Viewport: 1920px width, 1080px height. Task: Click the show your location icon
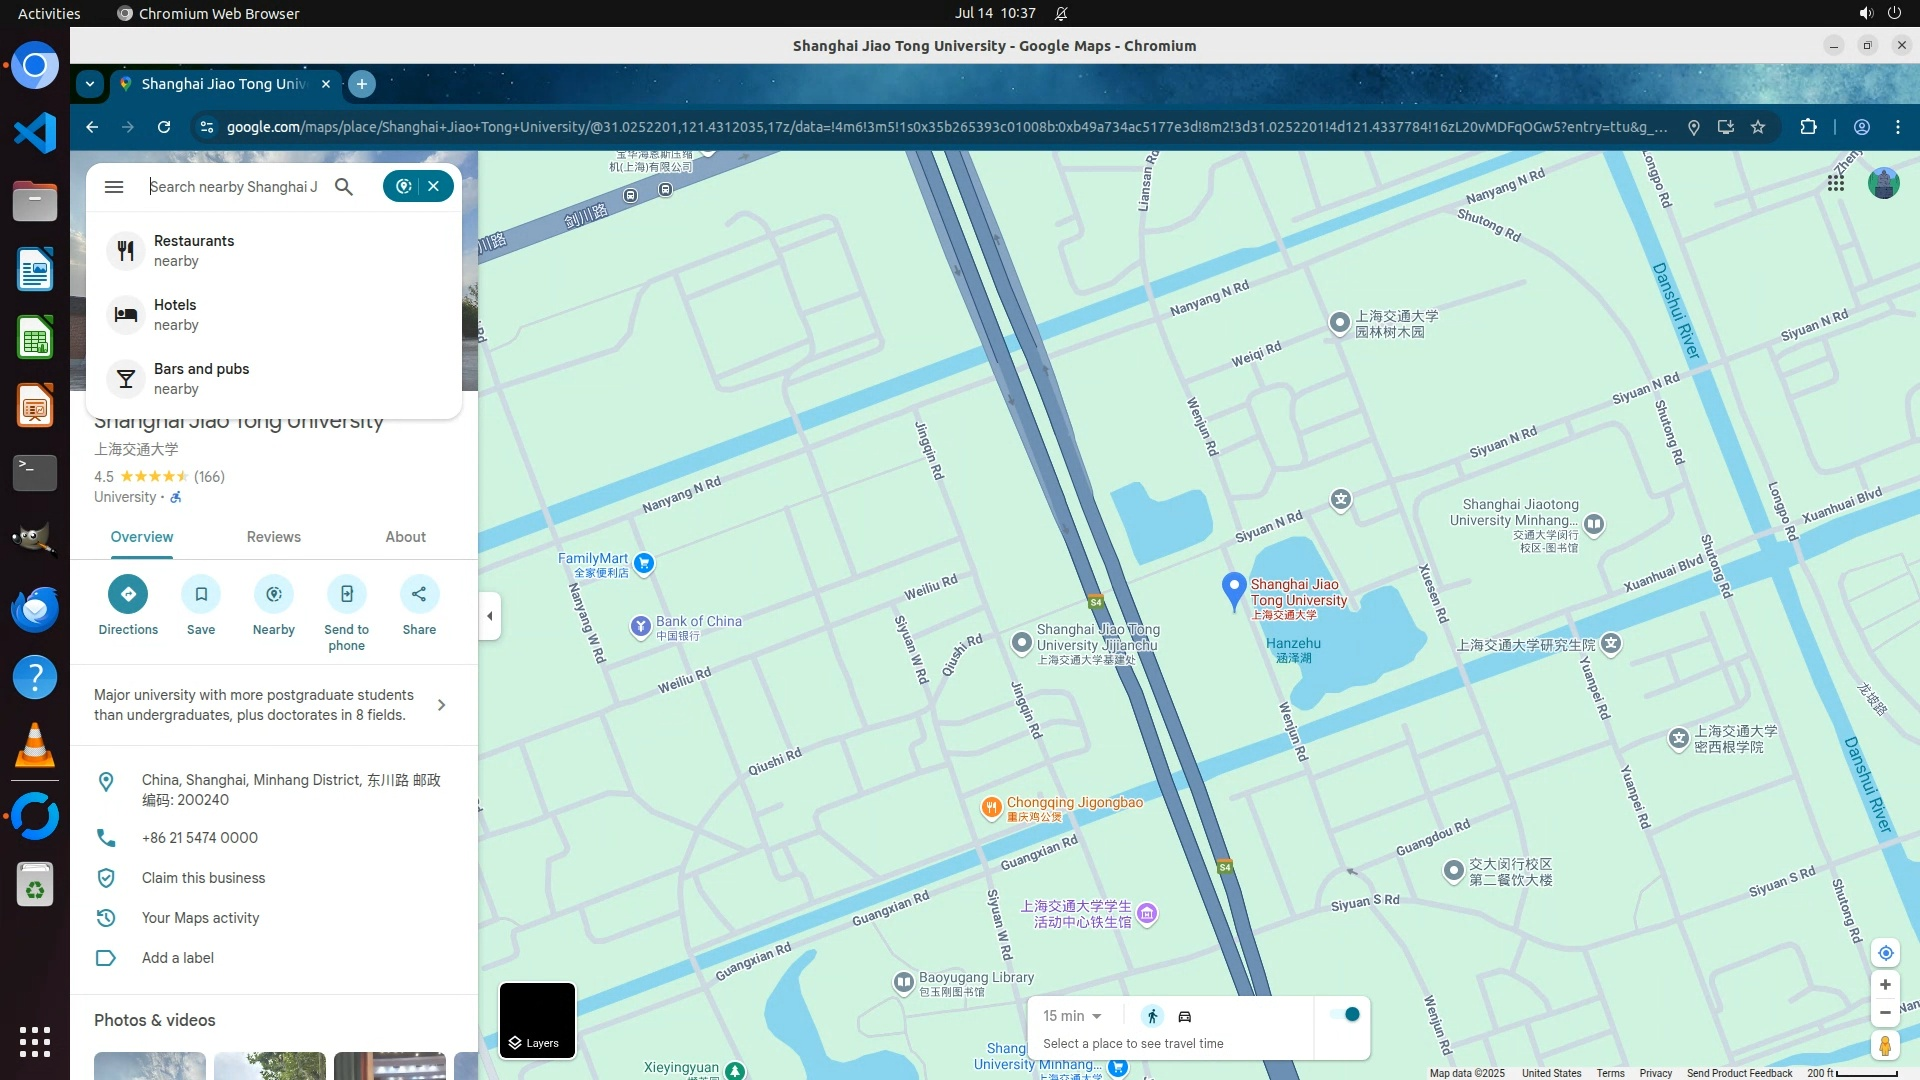tap(1885, 953)
